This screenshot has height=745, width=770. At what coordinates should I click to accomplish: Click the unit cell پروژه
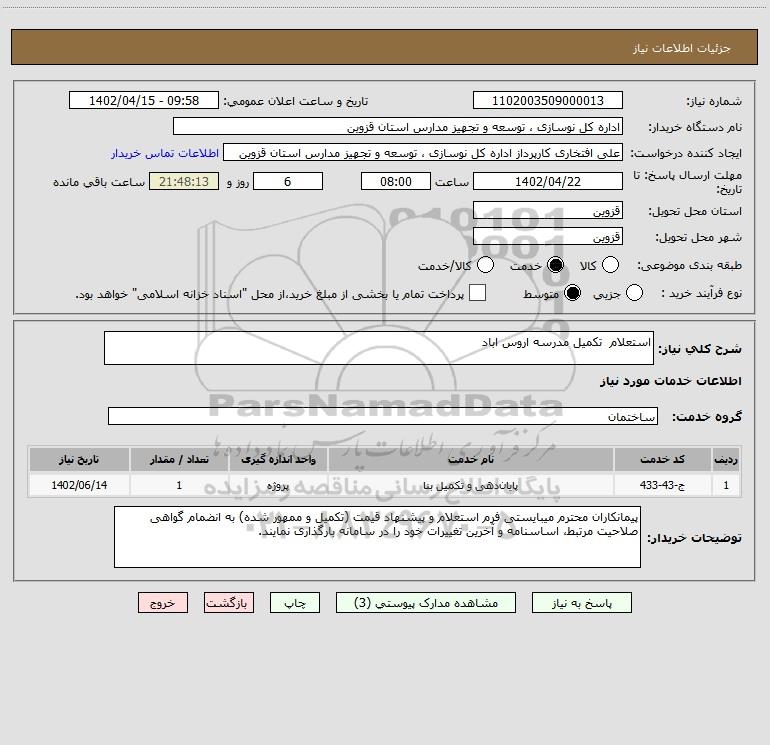[278, 485]
